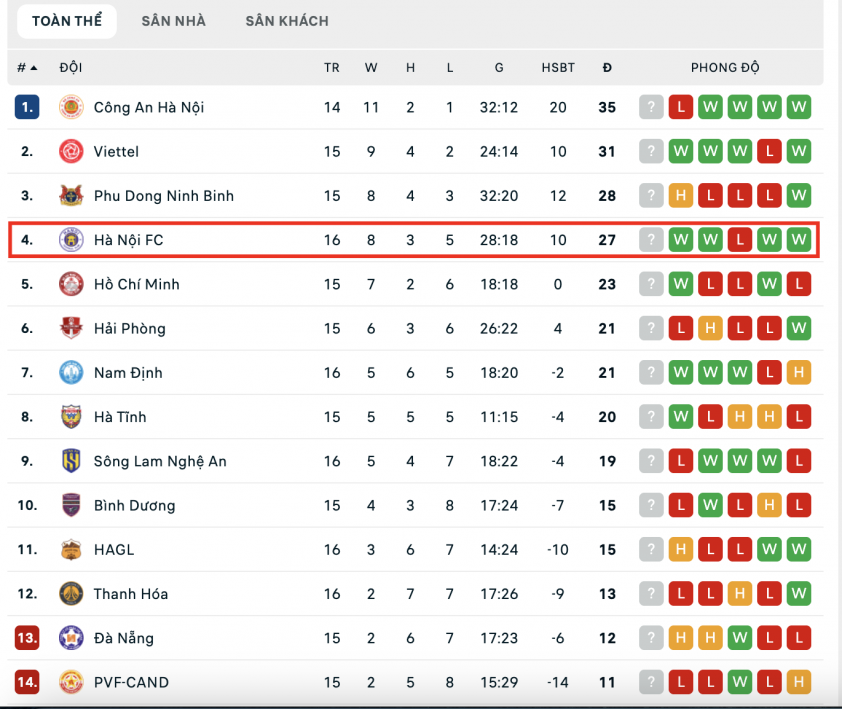842x709 pixels.
Task: Select the Toàn Thể tab
Action: click(x=66, y=21)
